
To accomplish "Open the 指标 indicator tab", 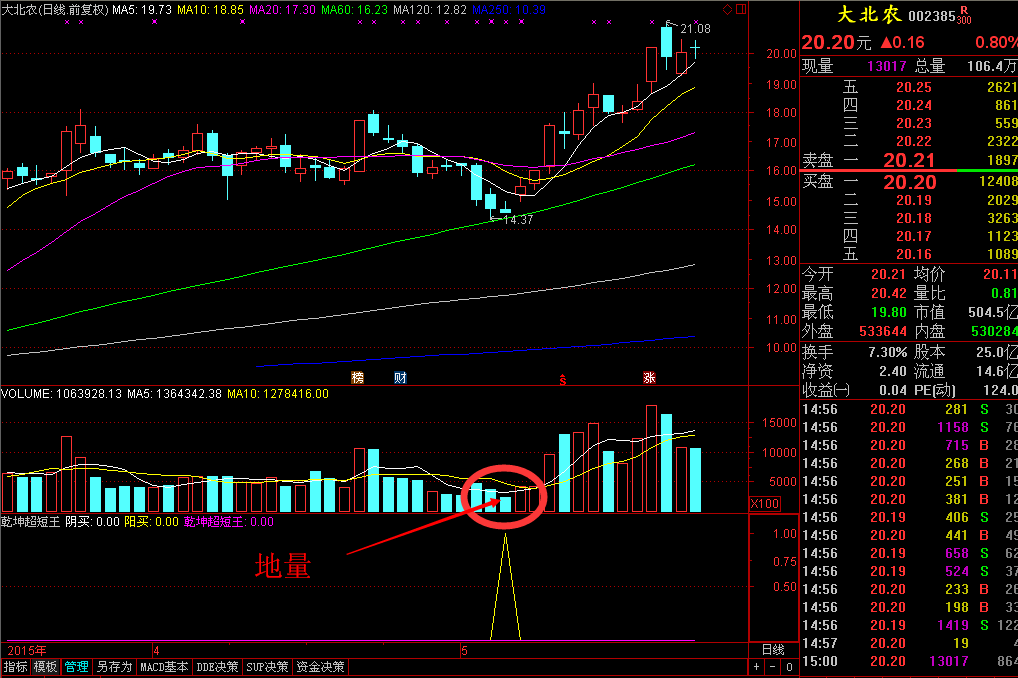I will pos(15,666).
